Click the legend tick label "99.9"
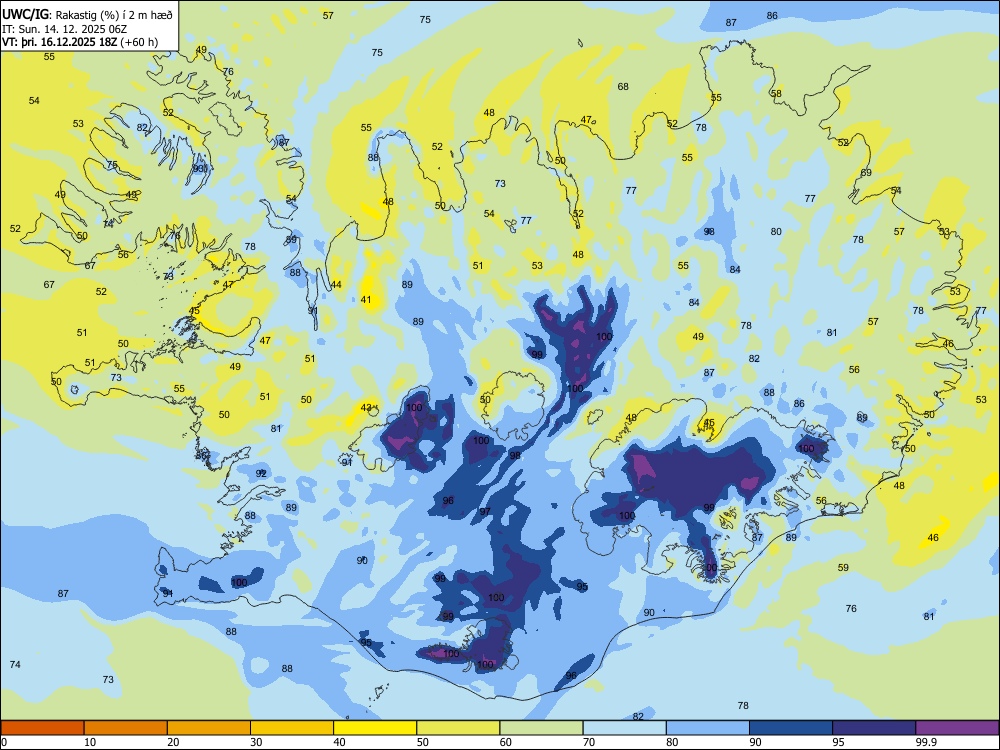Screen dimensions: 1000x750 [926, 742]
